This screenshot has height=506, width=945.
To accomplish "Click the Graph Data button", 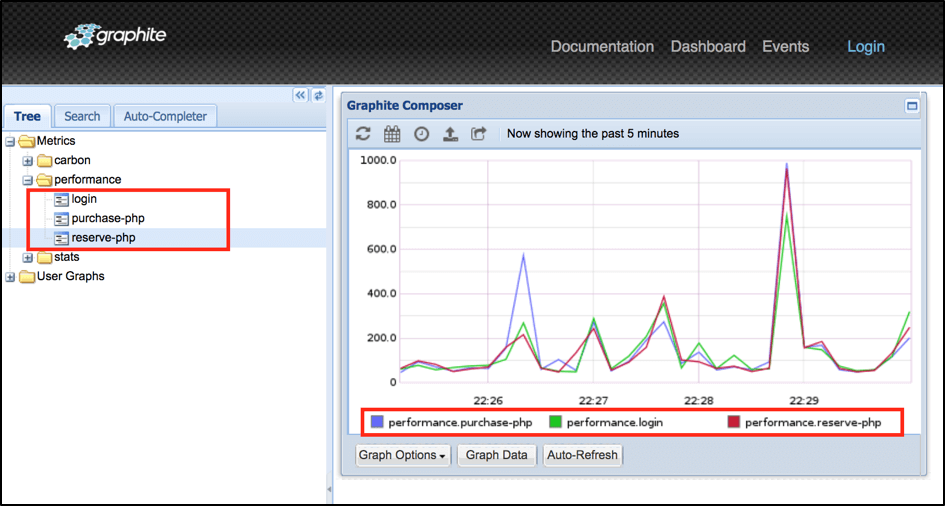I will point(497,455).
